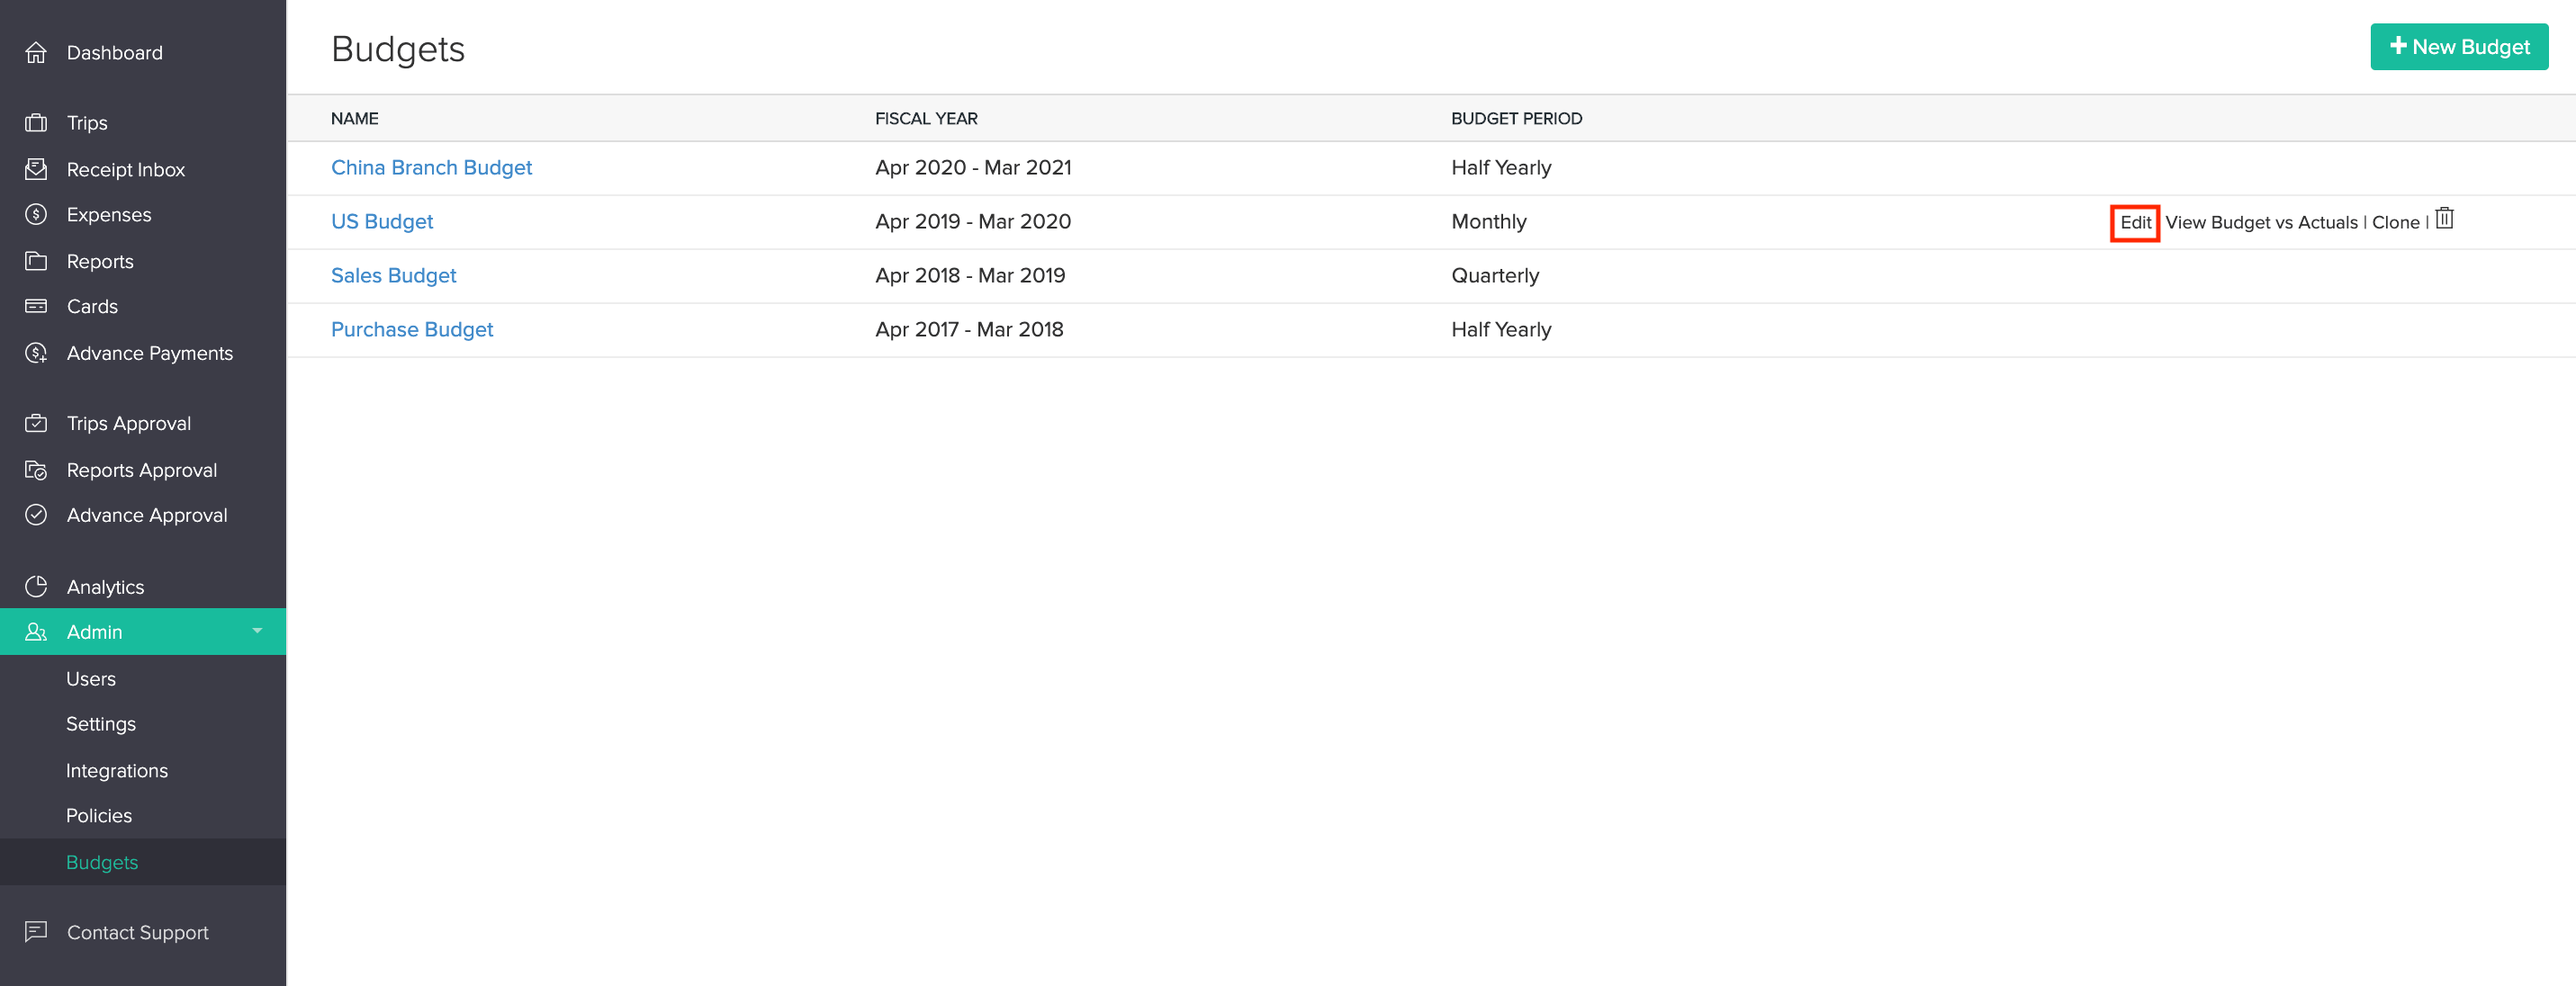Click the Cards credit card icon

(x=36, y=306)
